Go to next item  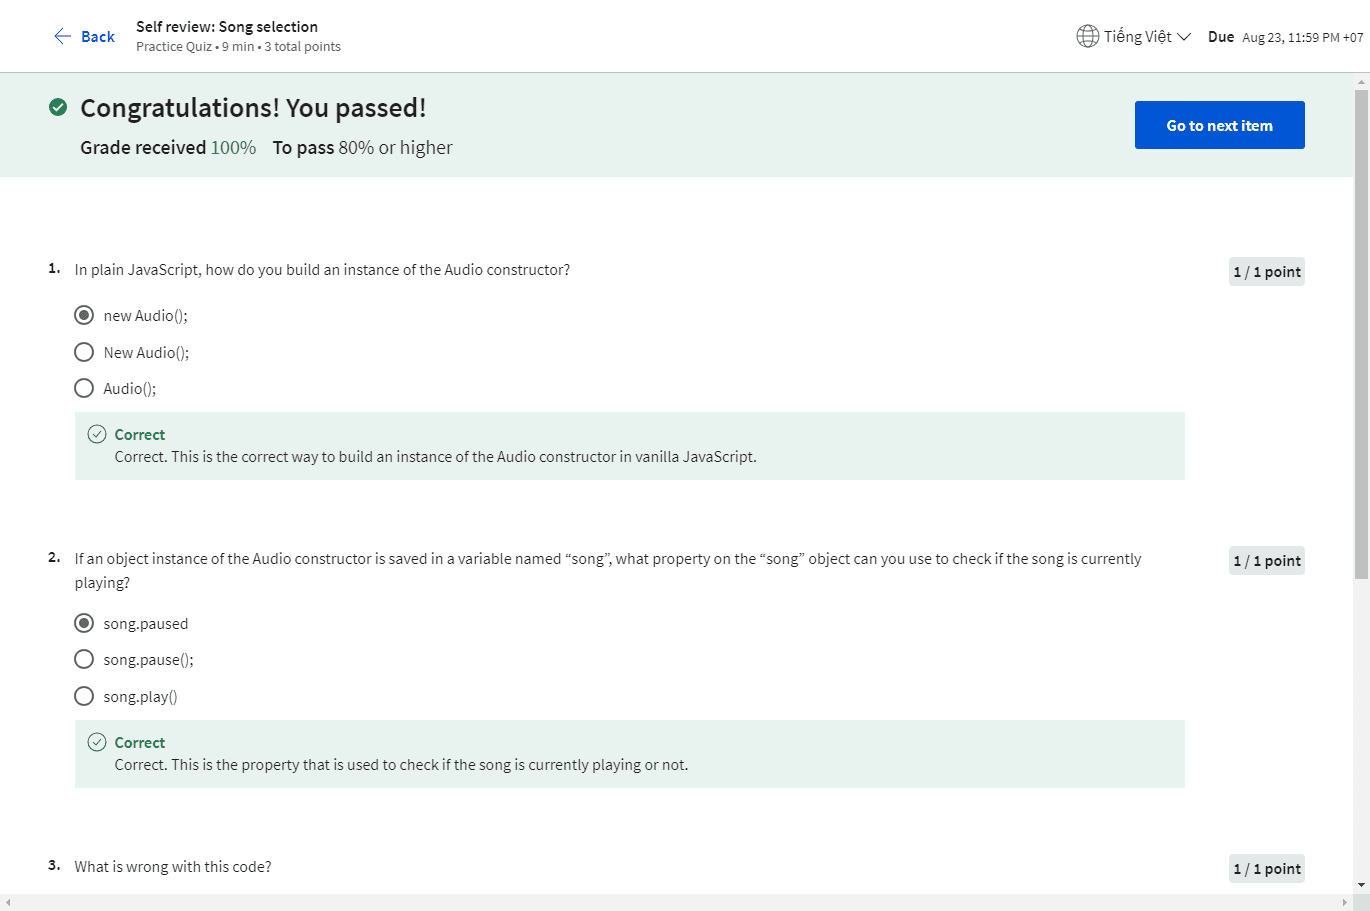1219,125
